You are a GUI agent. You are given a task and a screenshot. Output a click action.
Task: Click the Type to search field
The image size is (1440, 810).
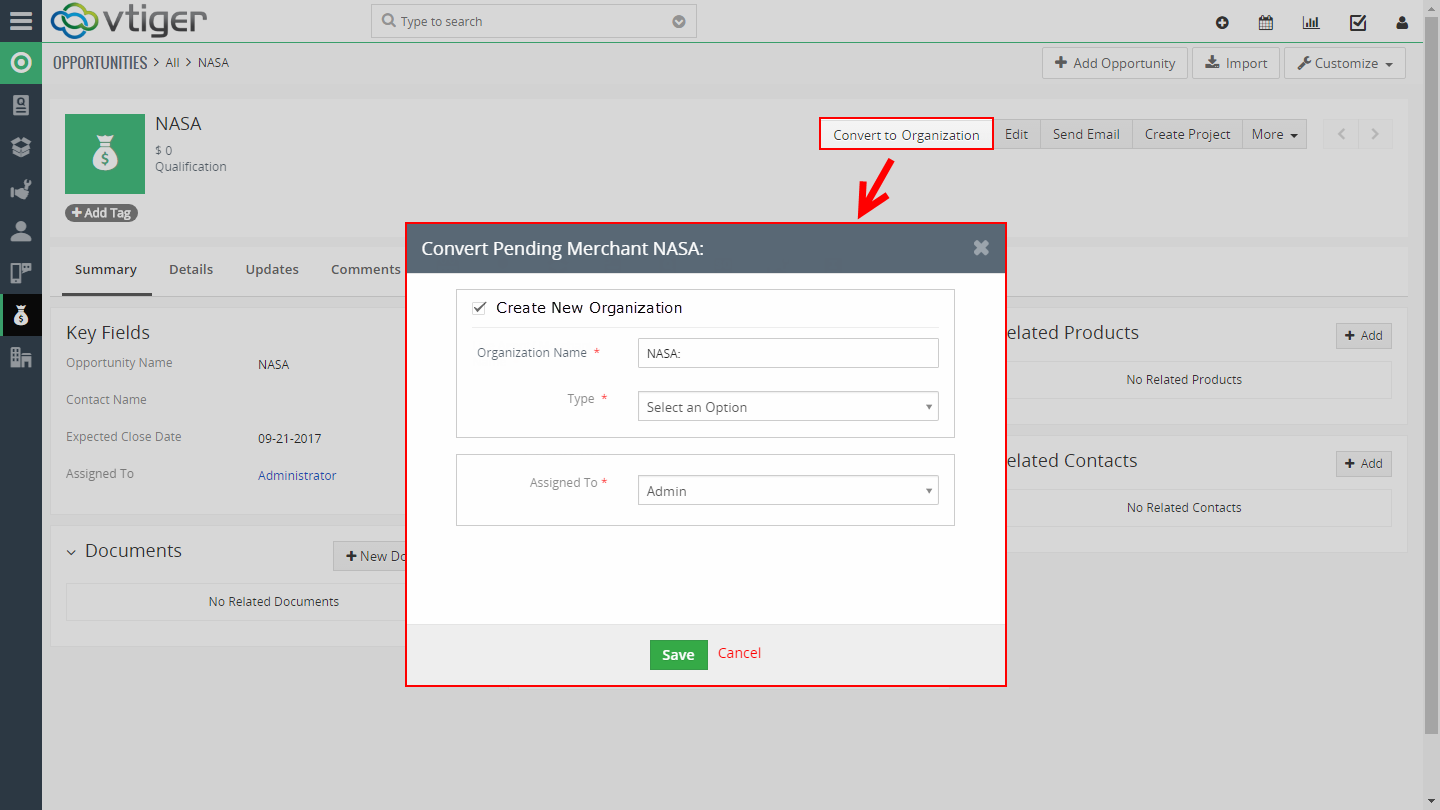coord(533,21)
